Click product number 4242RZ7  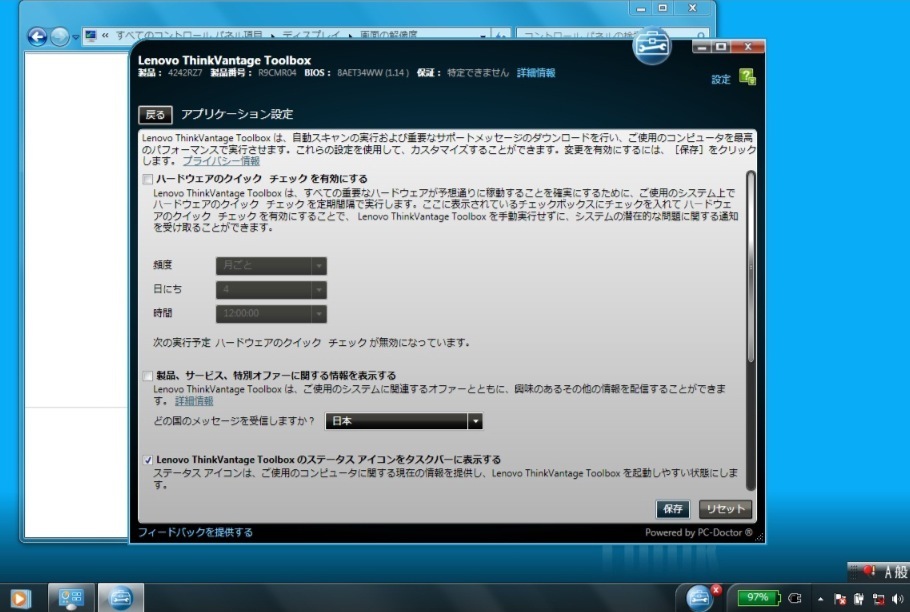(185, 73)
